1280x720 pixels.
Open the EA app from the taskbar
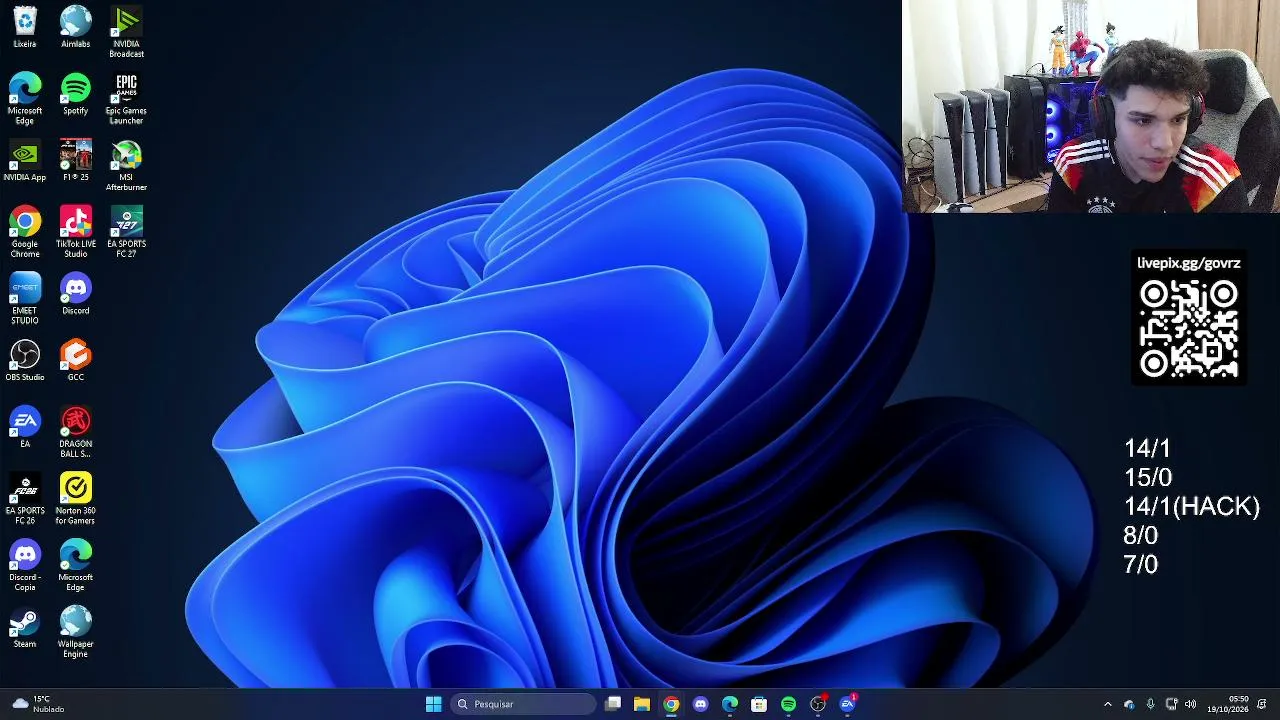[847, 704]
